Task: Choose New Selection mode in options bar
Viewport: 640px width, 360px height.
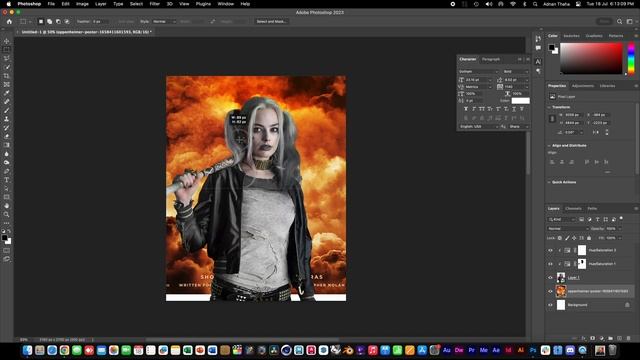Action: (41, 21)
